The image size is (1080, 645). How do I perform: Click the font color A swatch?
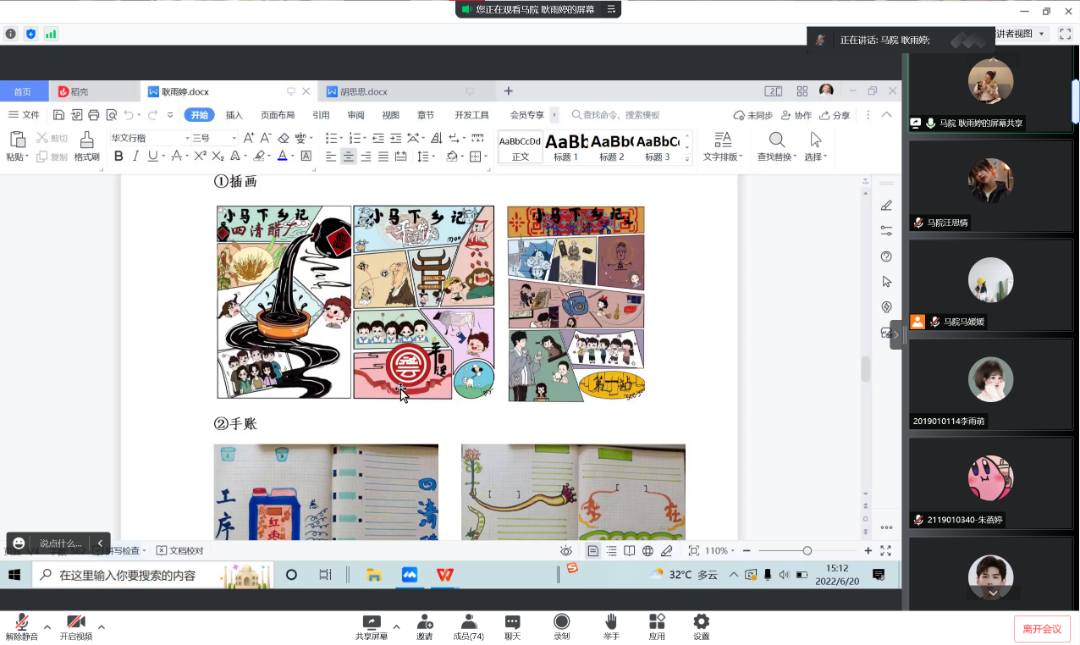282,156
